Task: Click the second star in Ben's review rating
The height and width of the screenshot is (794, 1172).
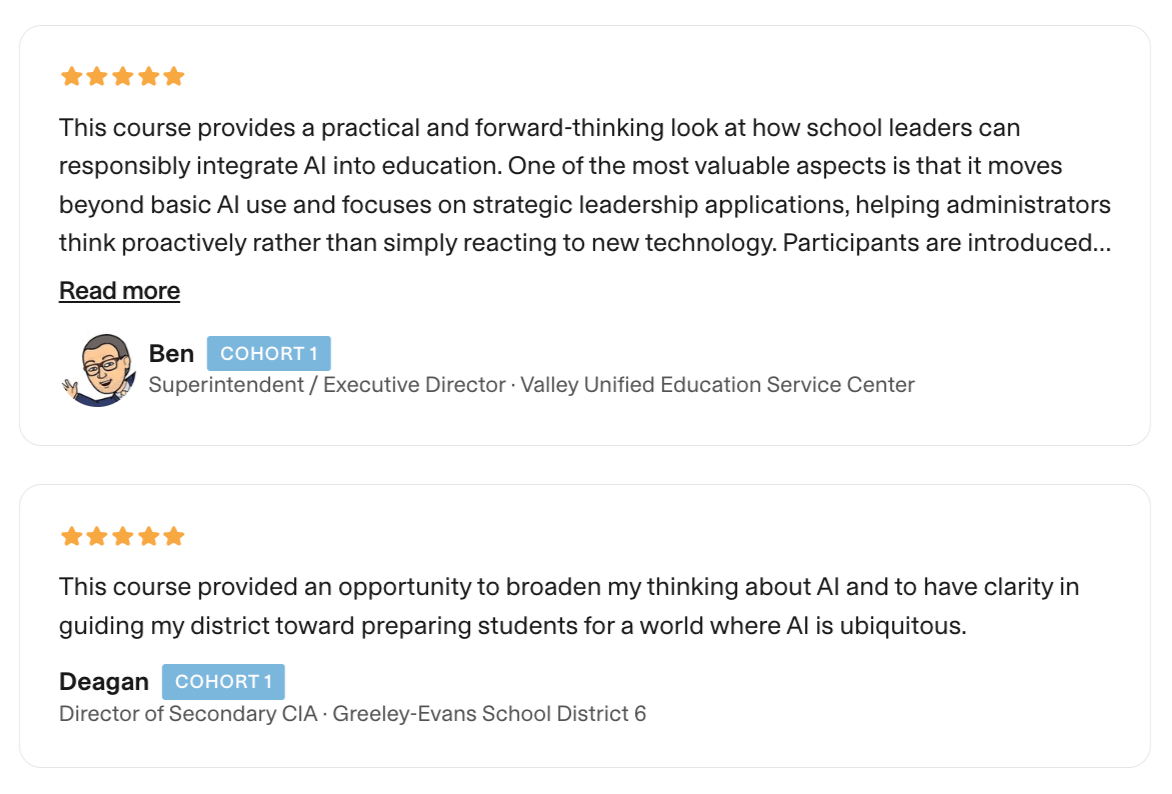Action: coord(97,76)
